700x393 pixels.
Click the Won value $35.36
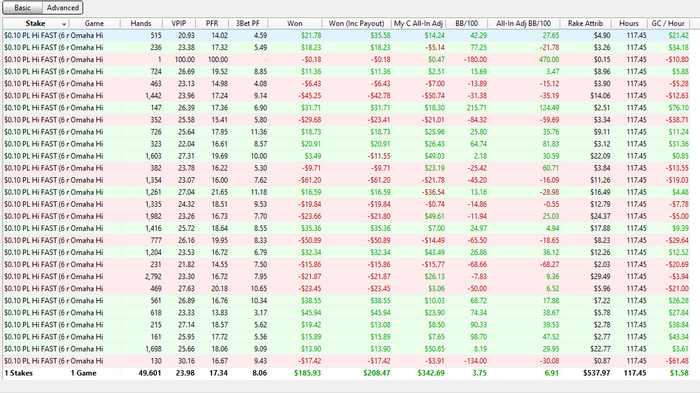(x=311, y=228)
